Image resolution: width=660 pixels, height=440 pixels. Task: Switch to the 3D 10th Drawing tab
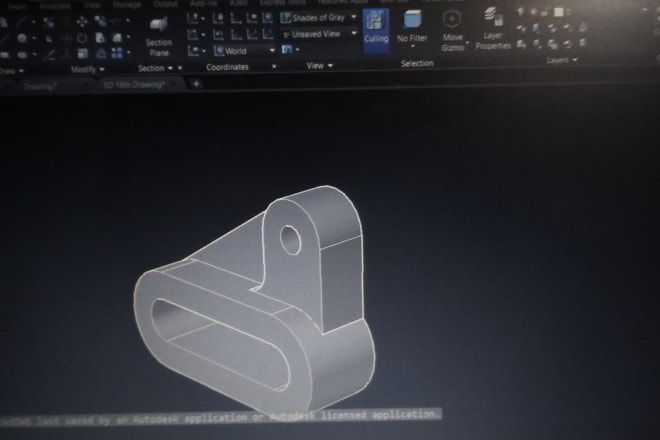(x=135, y=85)
